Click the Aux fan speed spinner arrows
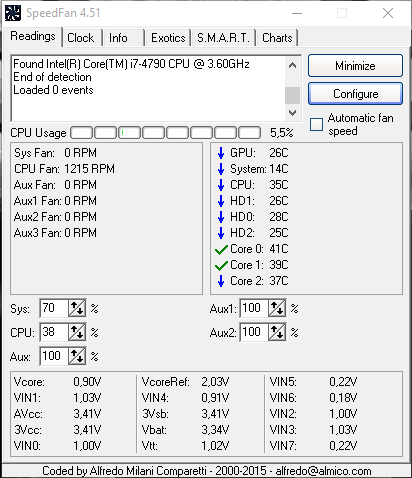Screen dimensions: 412x478 point(77,356)
